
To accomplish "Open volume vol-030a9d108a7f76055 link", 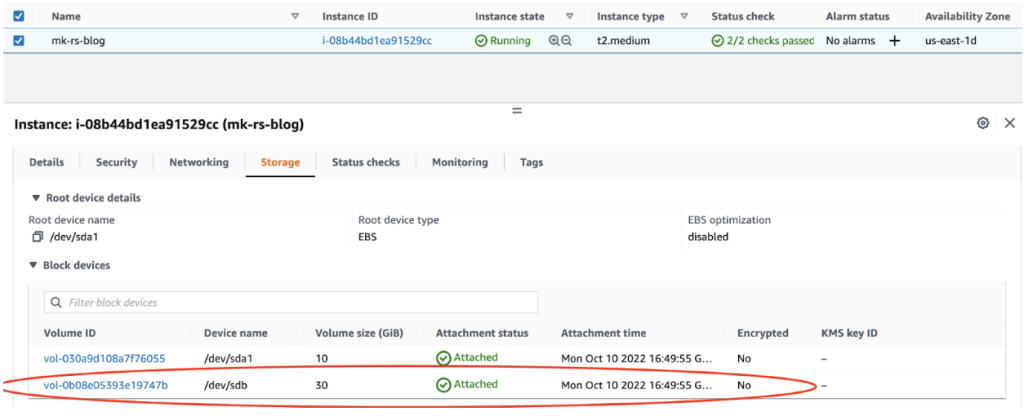I will [104, 358].
